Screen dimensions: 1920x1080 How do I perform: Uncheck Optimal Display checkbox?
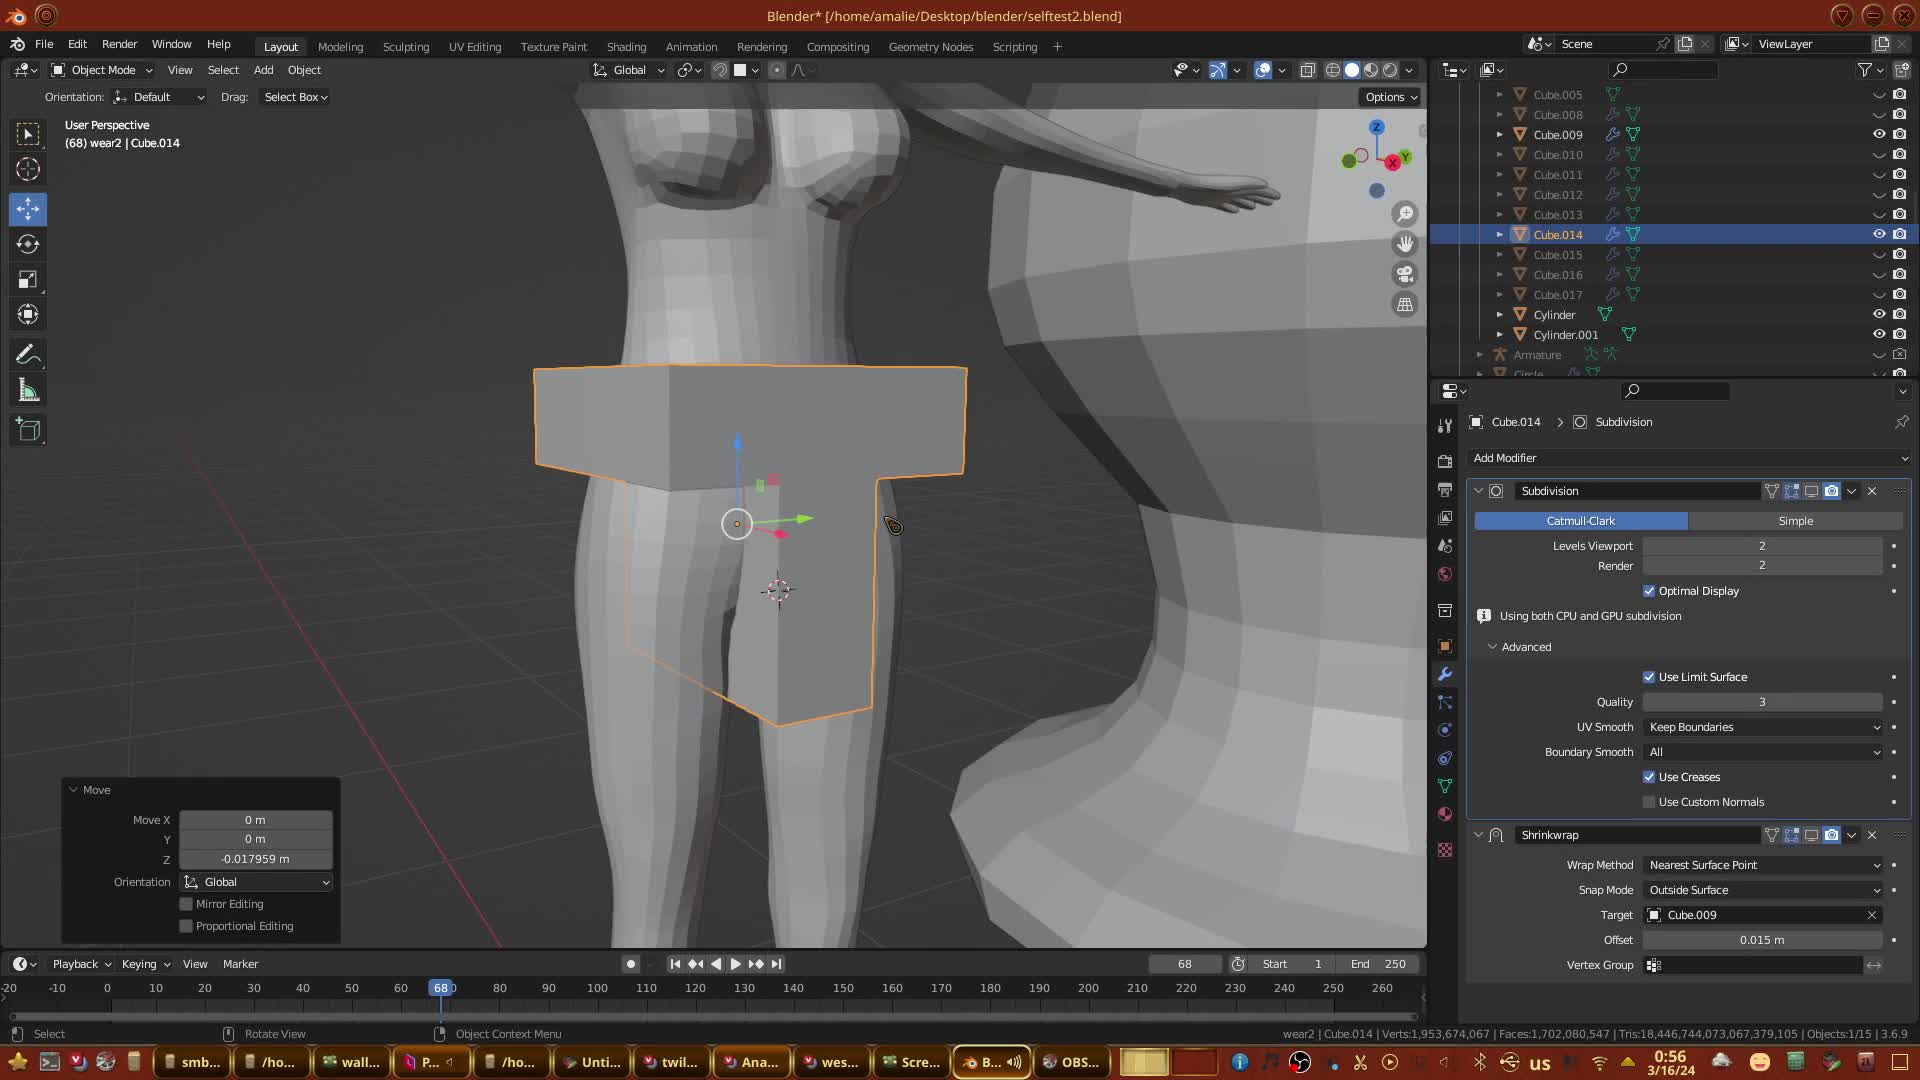(1649, 591)
